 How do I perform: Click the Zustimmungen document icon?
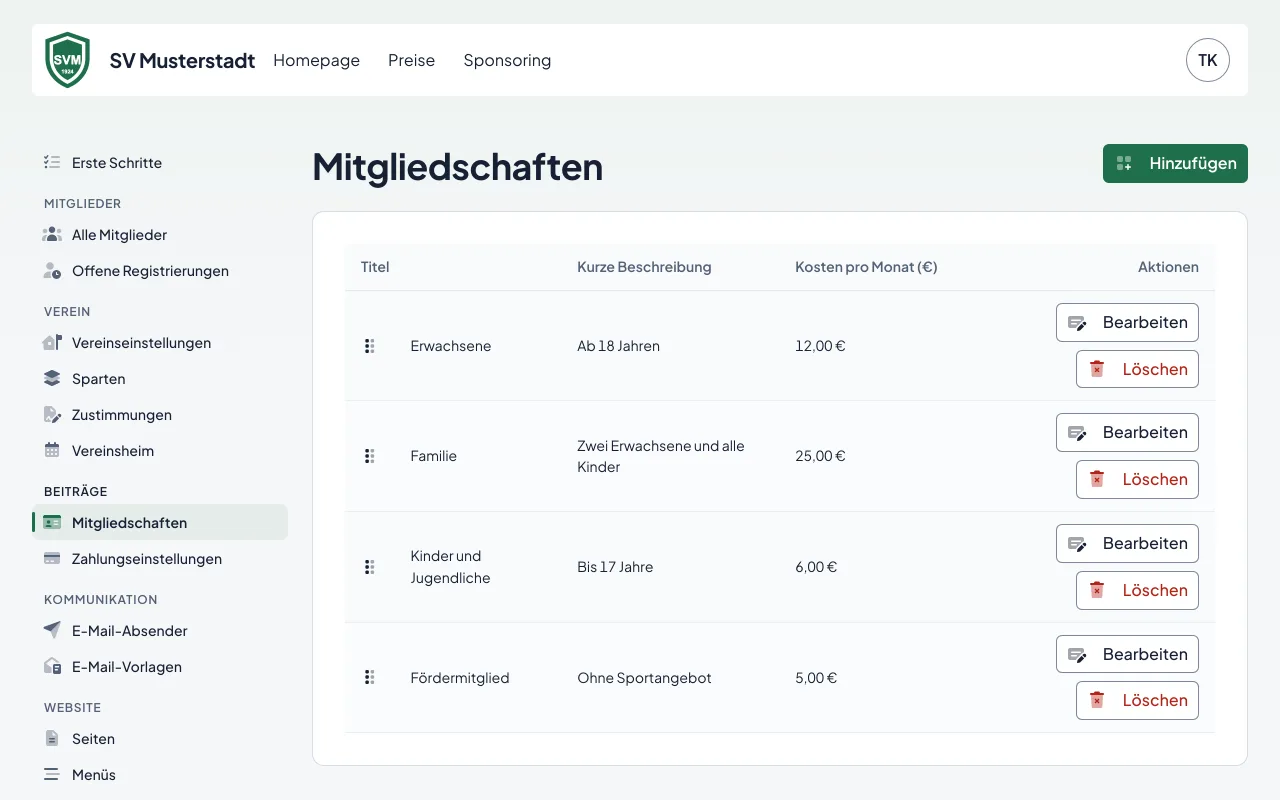[x=52, y=414]
